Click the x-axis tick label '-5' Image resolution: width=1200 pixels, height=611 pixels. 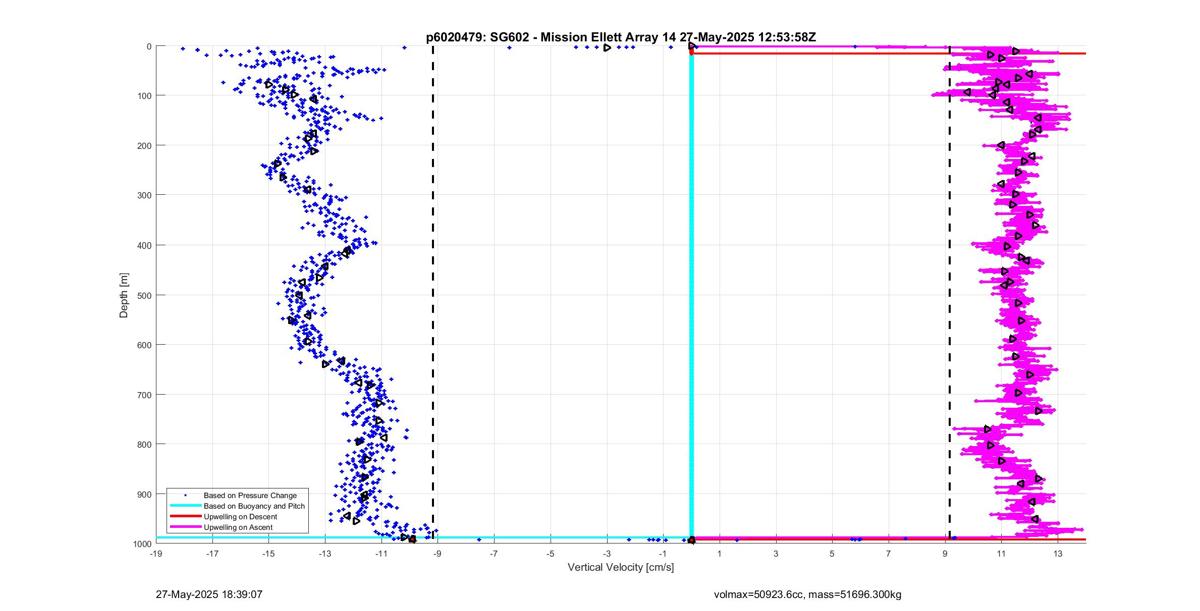[550, 553]
